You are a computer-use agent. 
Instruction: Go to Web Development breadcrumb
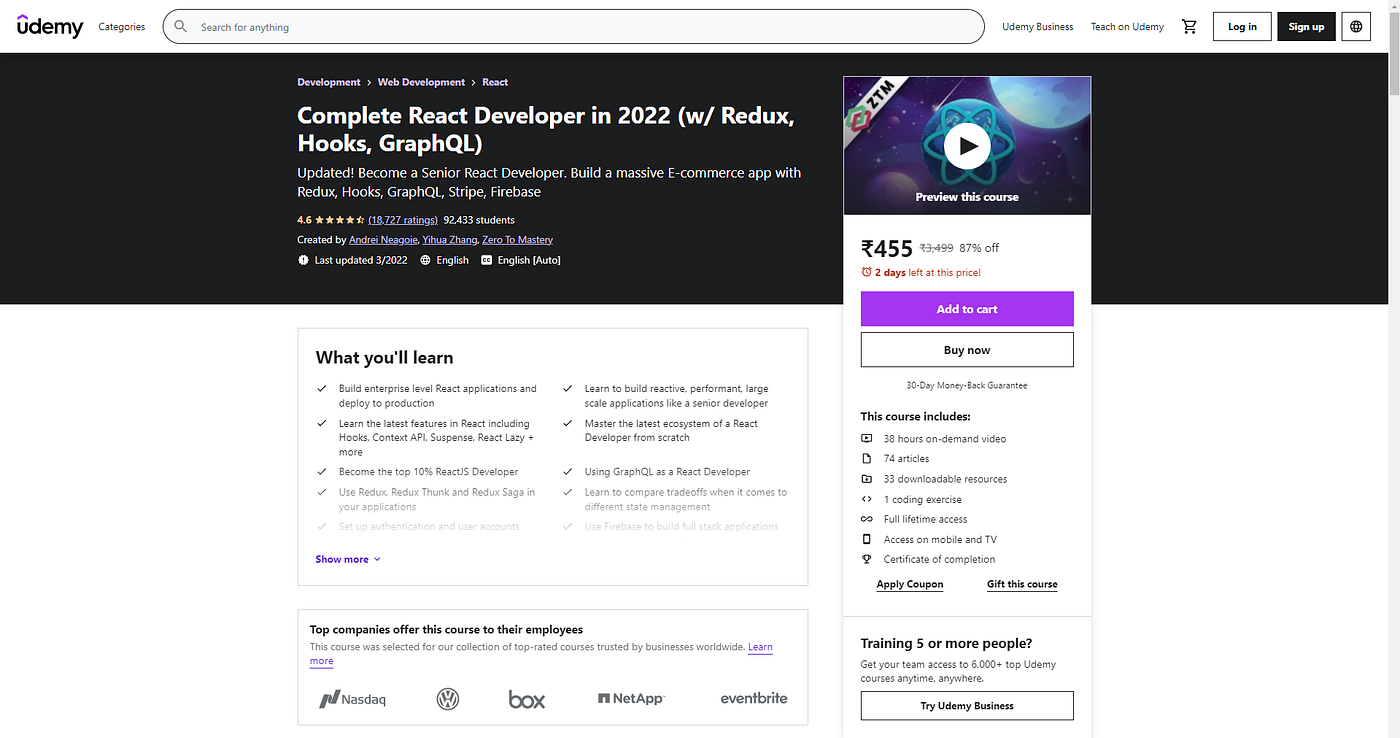[421, 82]
